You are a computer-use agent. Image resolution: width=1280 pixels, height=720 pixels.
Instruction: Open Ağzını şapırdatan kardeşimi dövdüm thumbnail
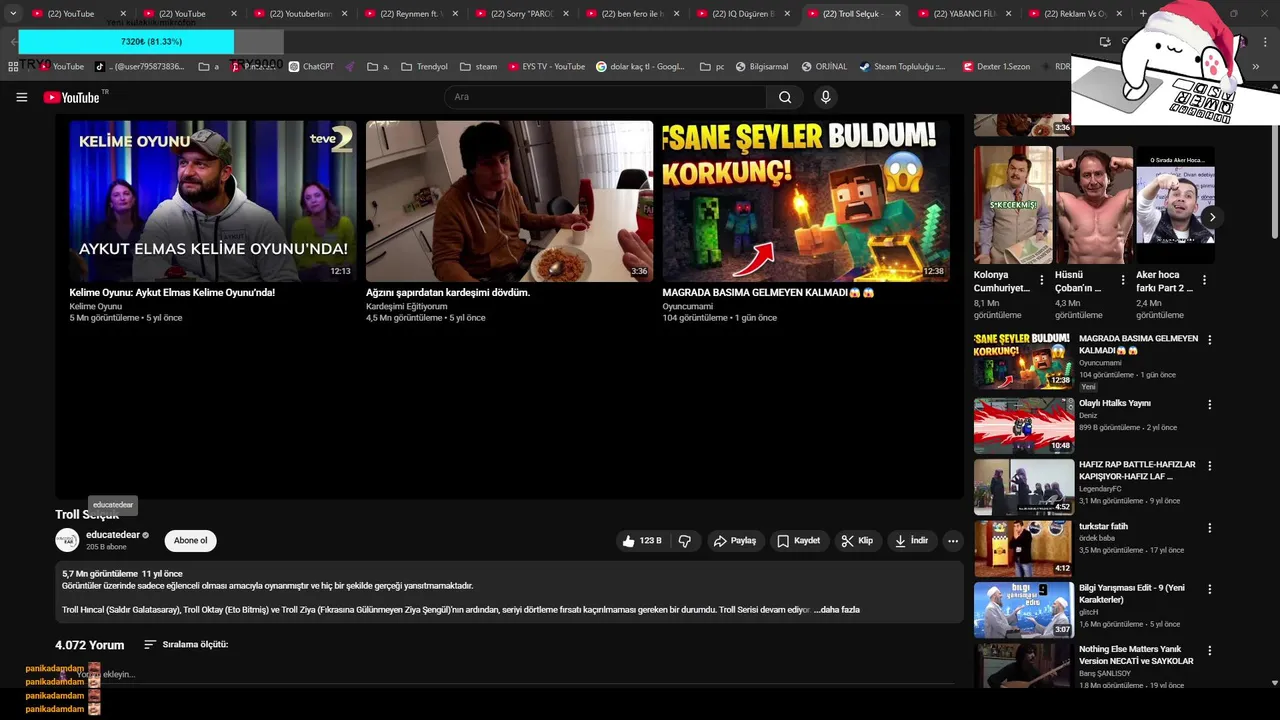(x=509, y=201)
